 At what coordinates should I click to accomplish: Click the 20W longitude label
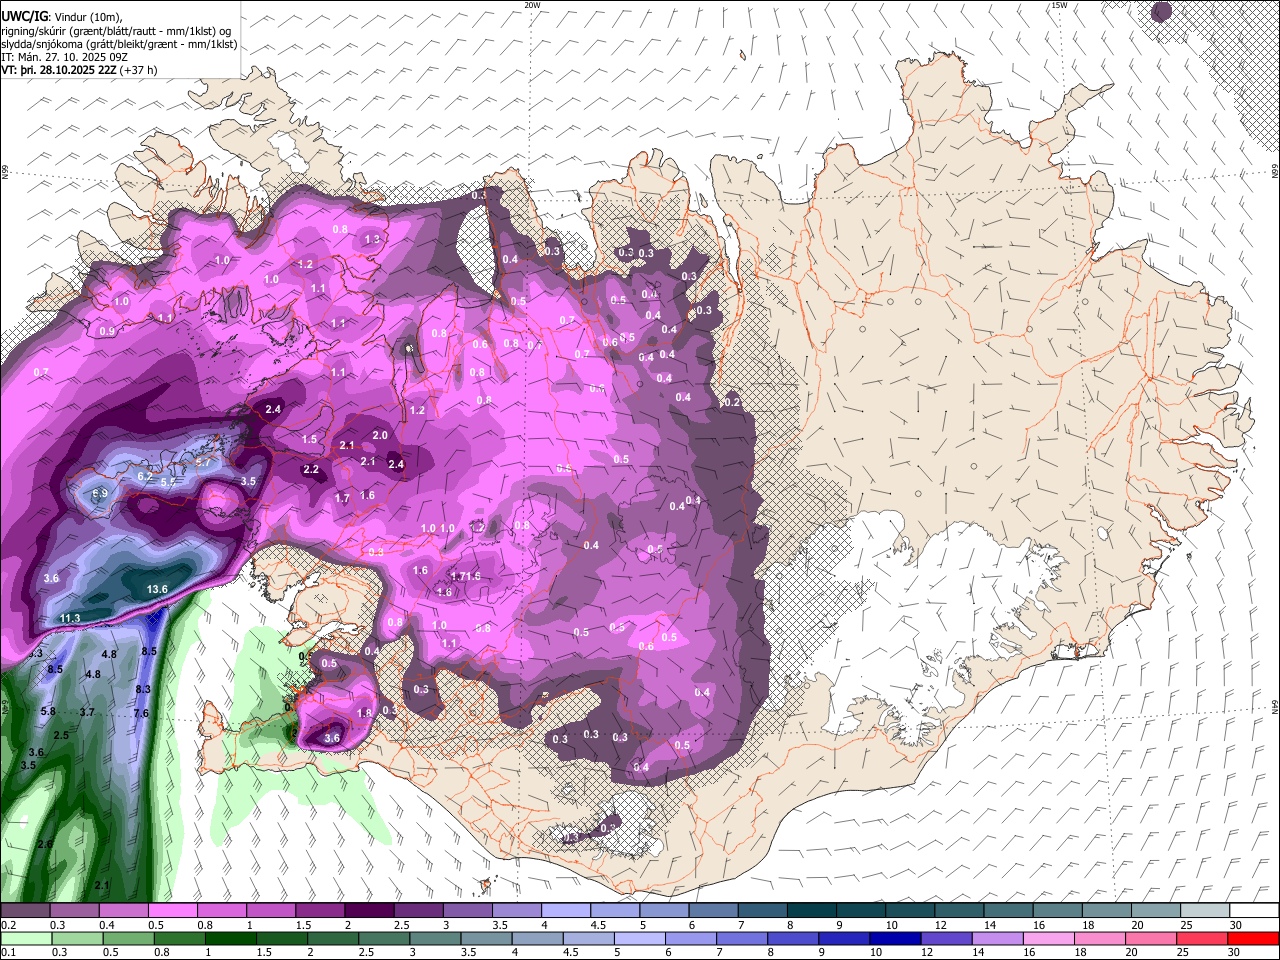tap(533, 5)
